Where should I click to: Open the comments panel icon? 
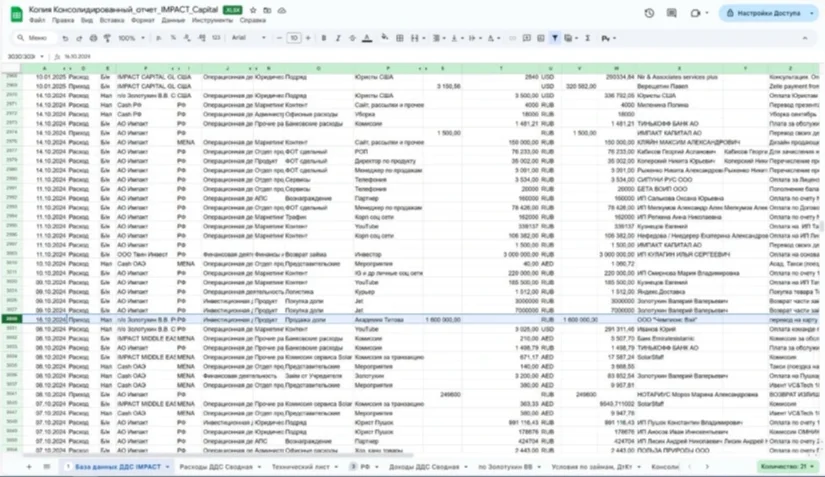pos(671,13)
